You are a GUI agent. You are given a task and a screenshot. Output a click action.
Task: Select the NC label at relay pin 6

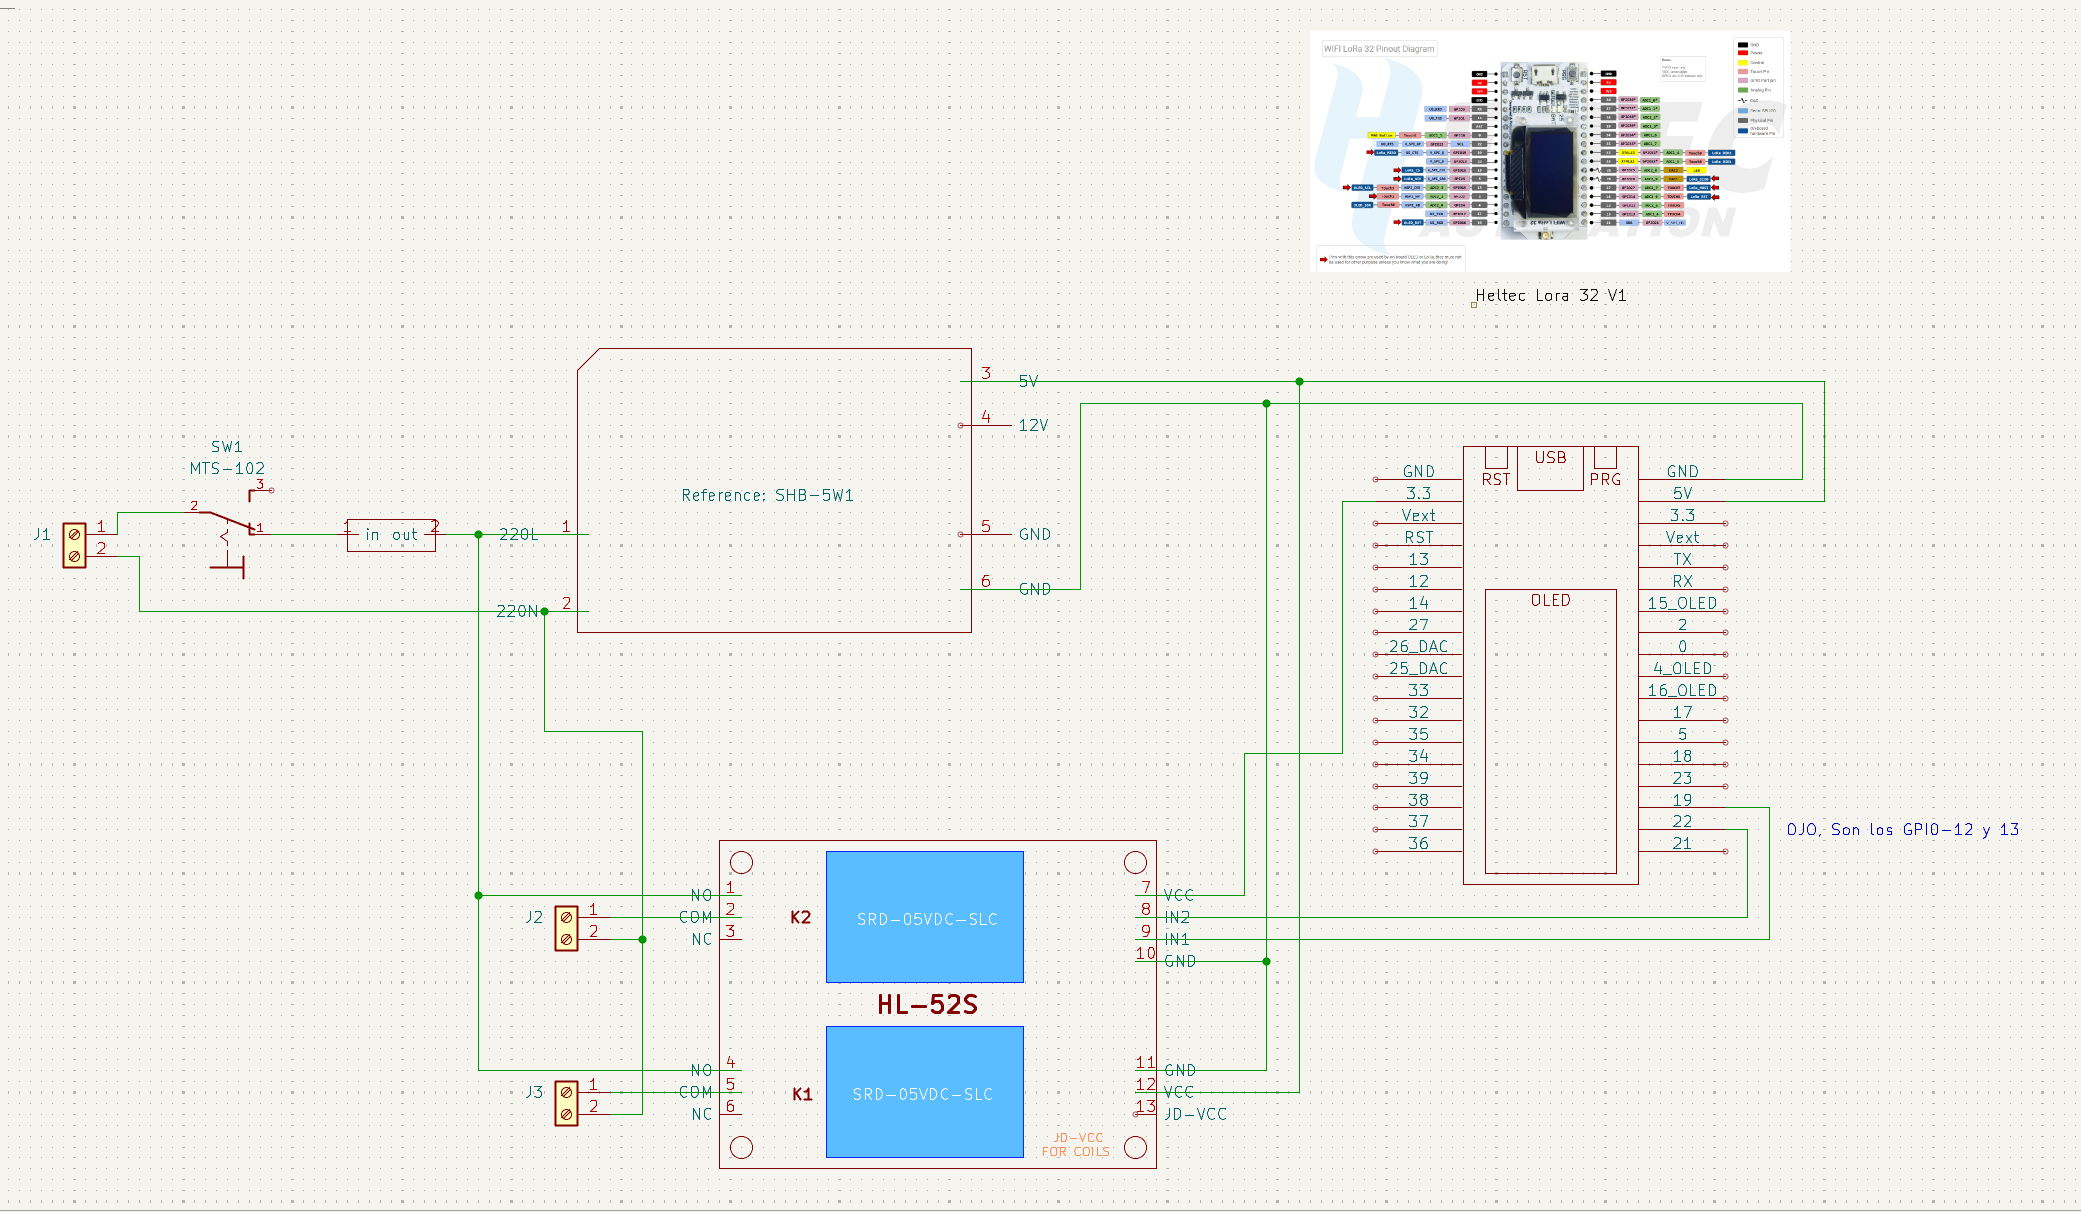[701, 1114]
